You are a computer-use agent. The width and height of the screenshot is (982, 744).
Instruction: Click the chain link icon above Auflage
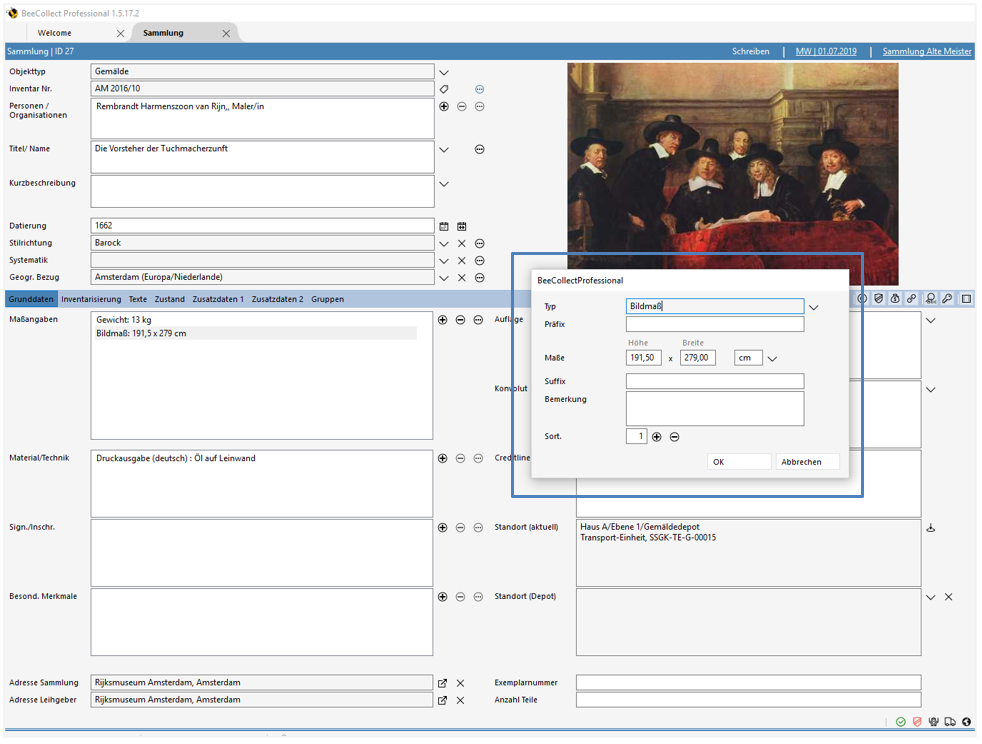(x=911, y=298)
